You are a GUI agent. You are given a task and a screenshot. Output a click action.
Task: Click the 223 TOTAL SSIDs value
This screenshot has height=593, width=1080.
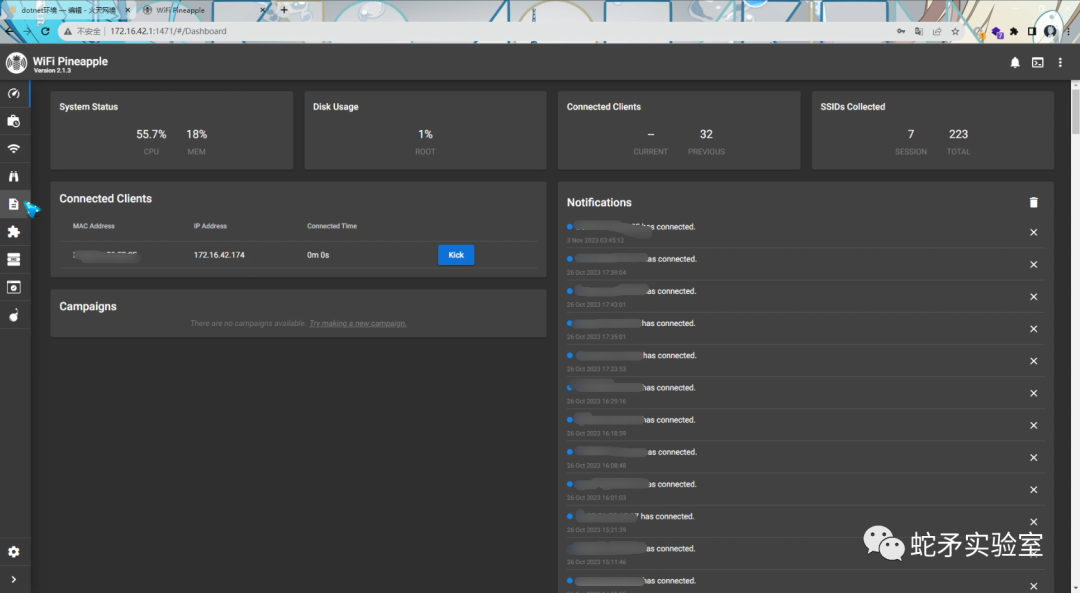(958, 134)
